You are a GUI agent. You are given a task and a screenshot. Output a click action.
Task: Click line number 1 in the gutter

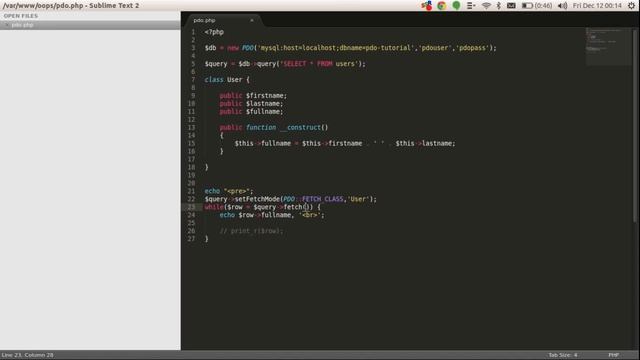coord(193,32)
